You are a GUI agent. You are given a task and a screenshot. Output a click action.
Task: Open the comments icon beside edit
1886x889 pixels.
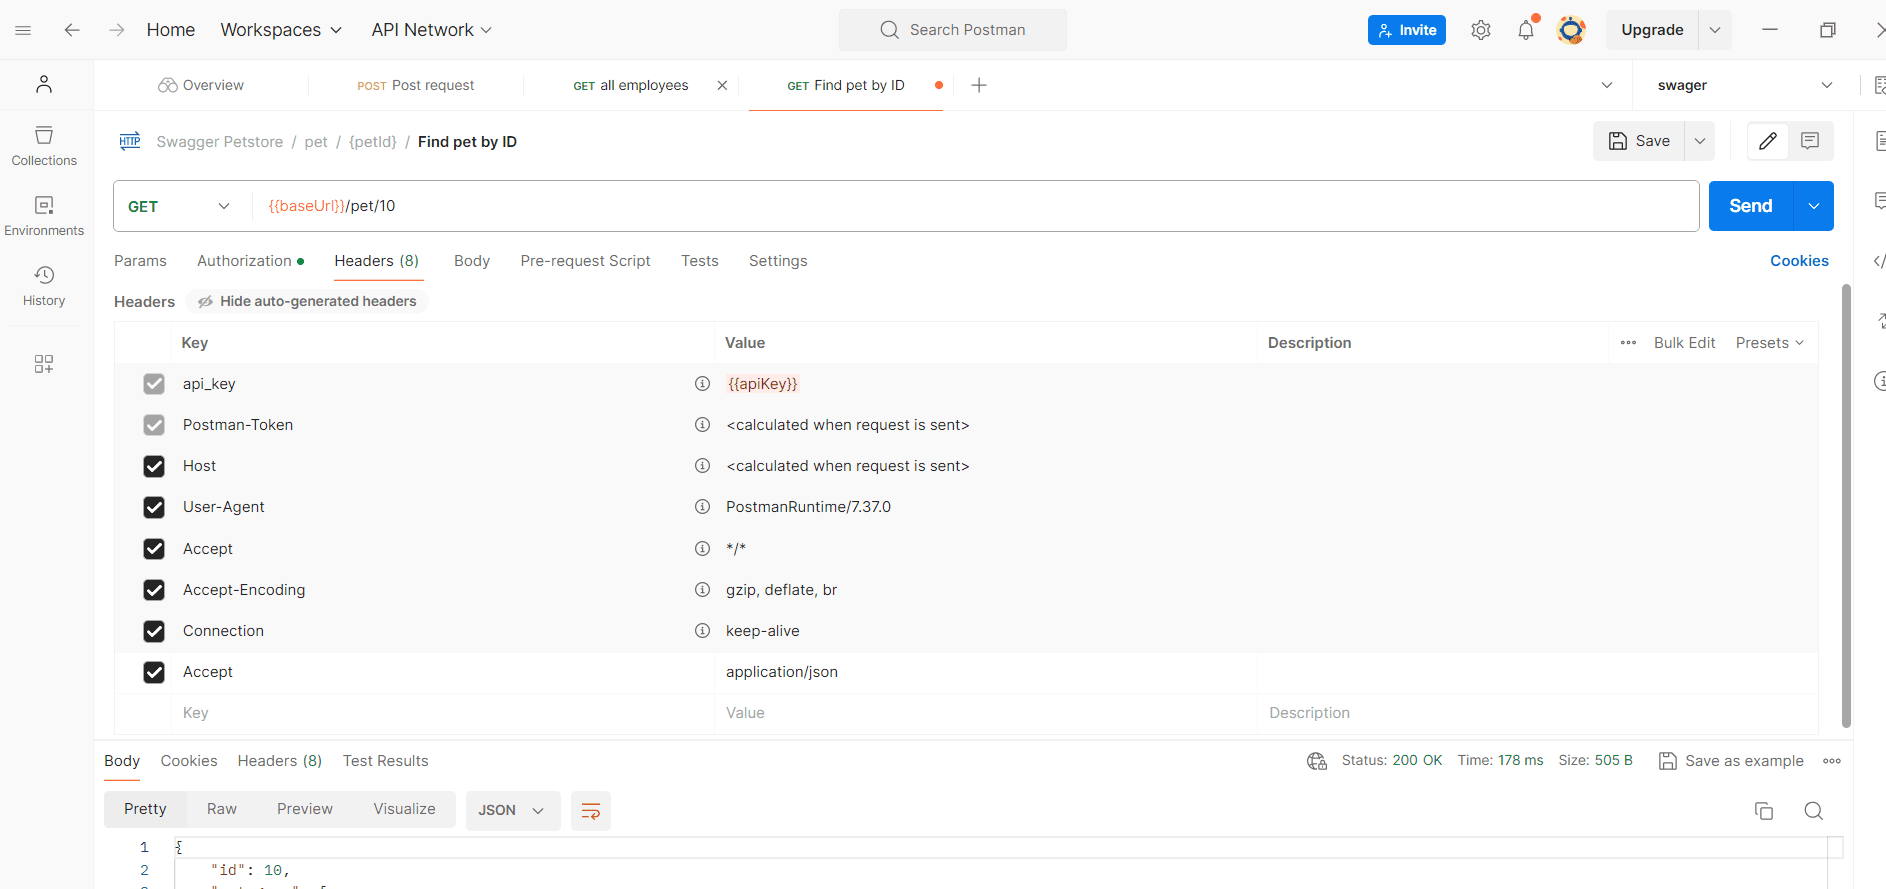pos(1810,141)
